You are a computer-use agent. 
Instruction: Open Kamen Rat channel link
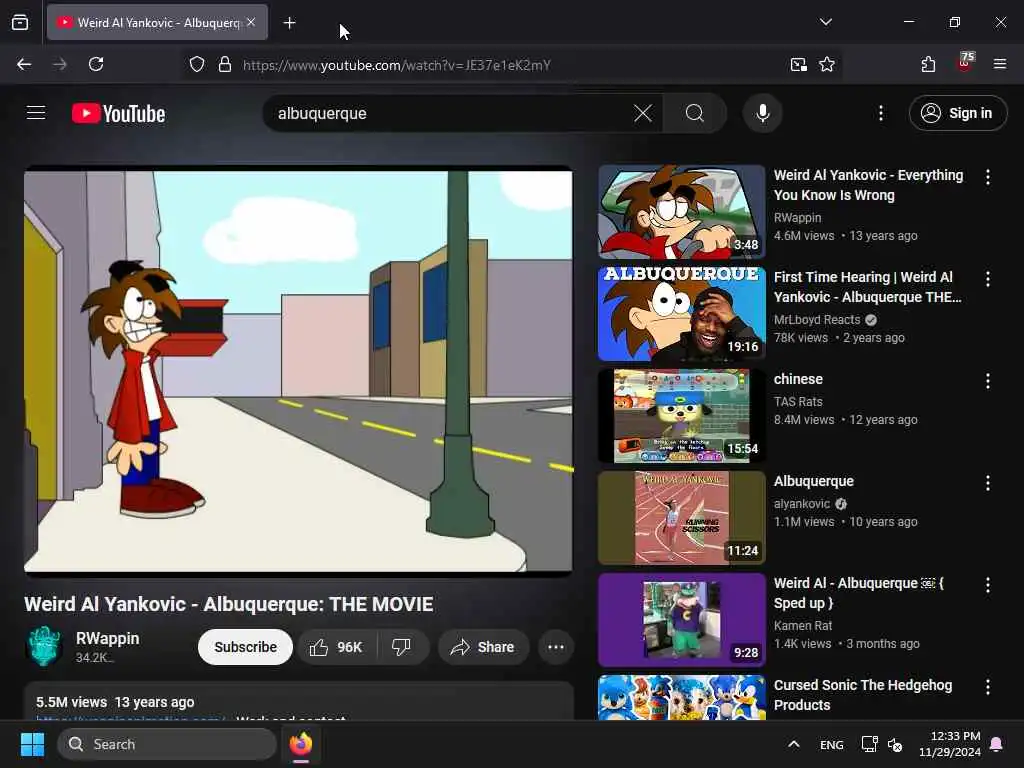pos(803,626)
